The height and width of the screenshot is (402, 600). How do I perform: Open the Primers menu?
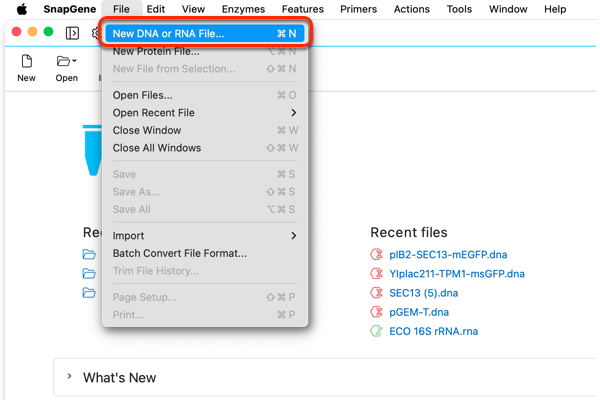(359, 9)
